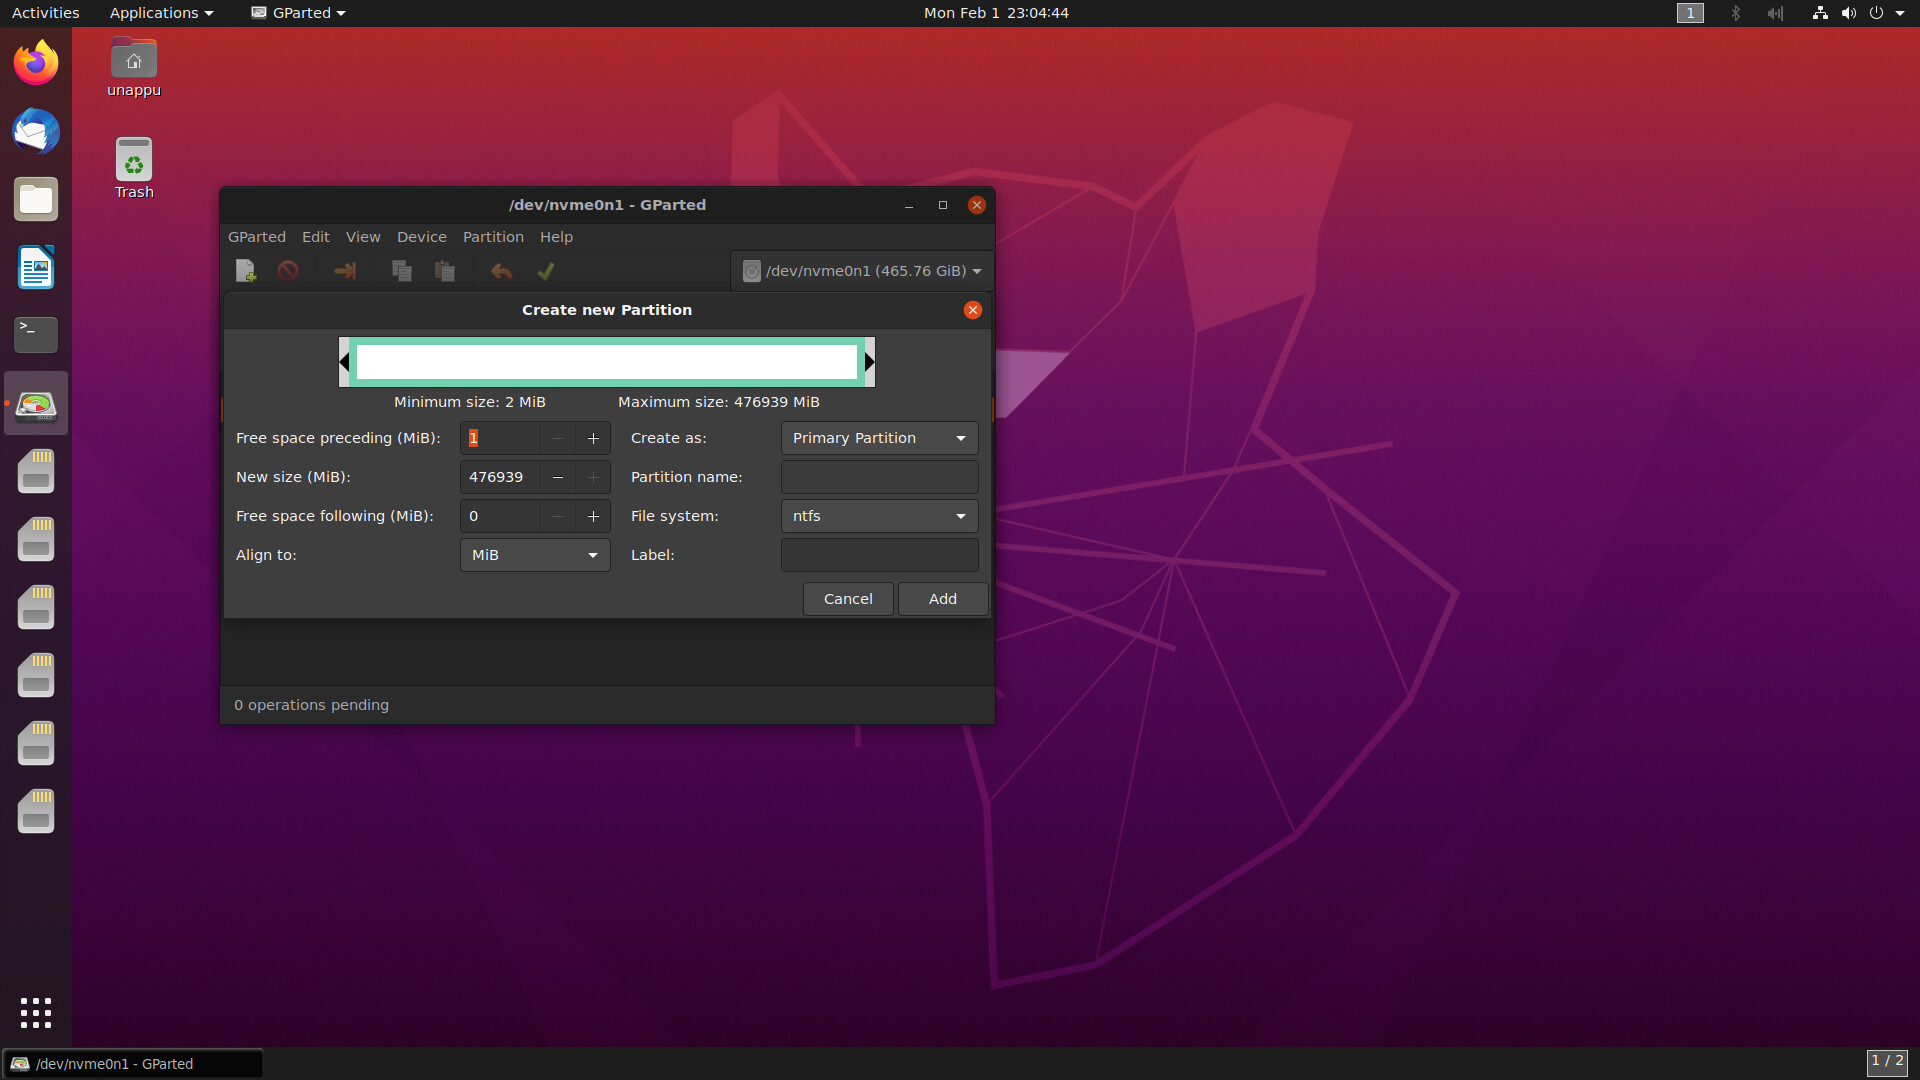Minimize the GParted window
Viewport: 1920px width, 1080px height.
(909, 205)
